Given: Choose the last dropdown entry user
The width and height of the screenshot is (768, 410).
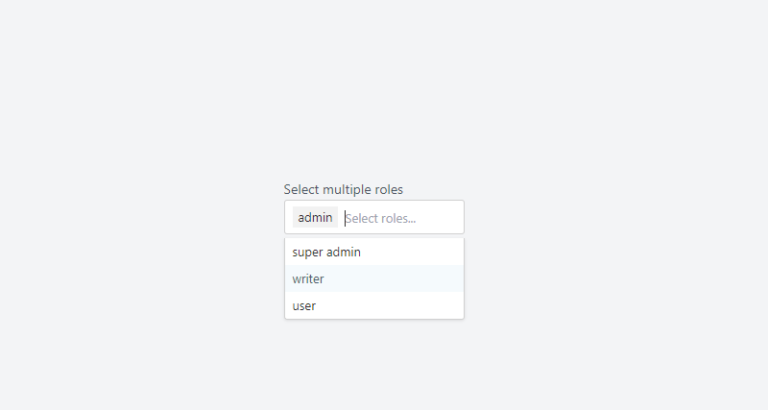Looking at the screenshot, I should pos(374,306).
